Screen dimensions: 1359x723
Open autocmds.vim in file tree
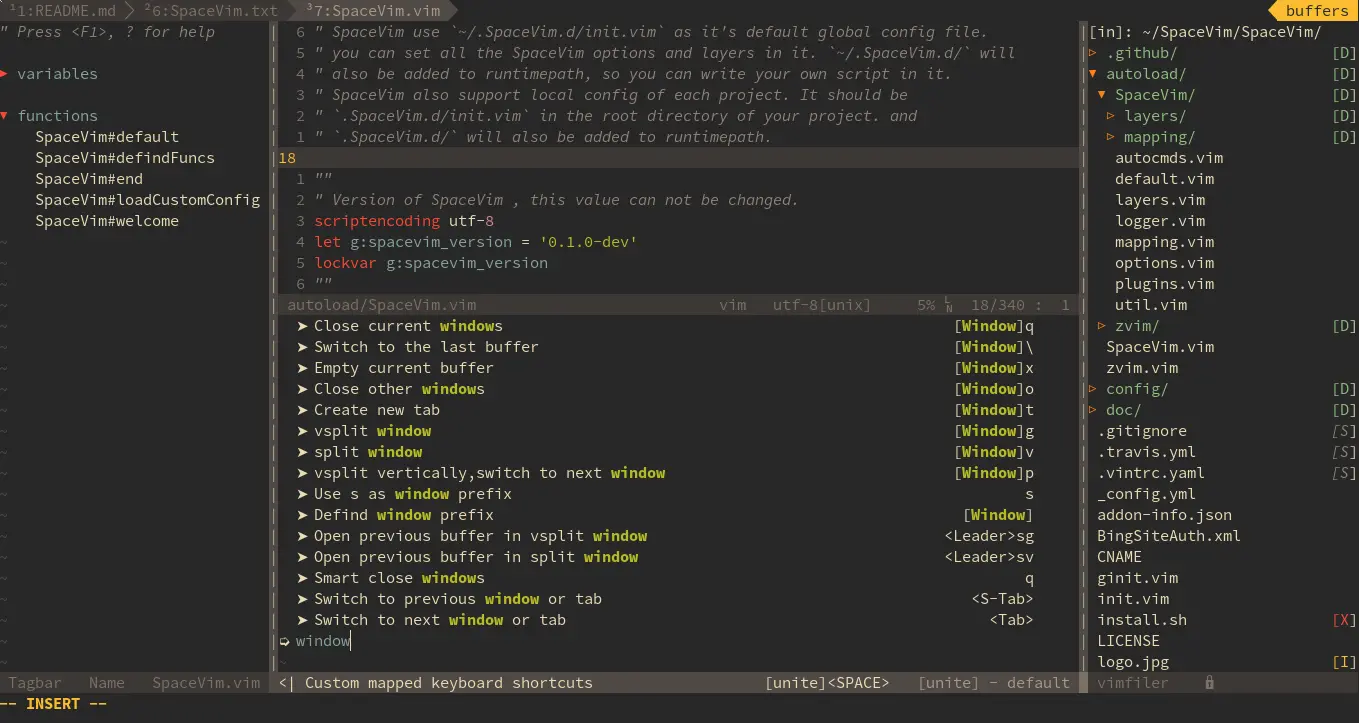coord(1169,158)
